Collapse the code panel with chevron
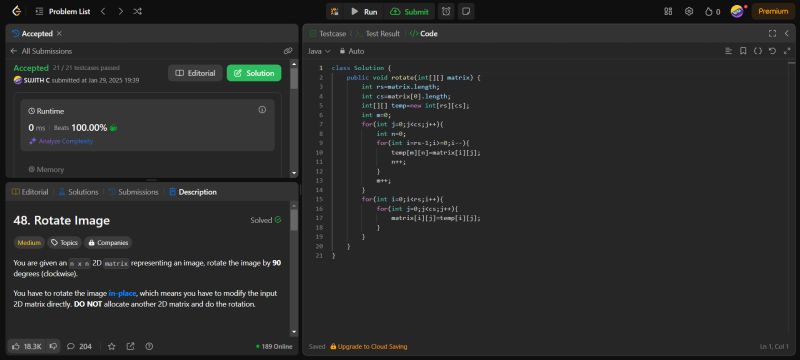The image size is (800, 360). pos(787,34)
